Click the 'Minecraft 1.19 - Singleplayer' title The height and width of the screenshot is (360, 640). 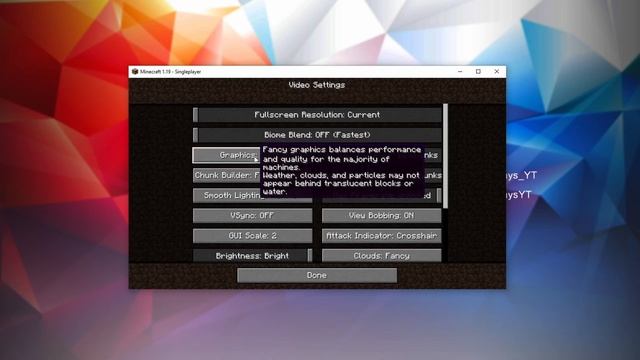[x=171, y=71]
